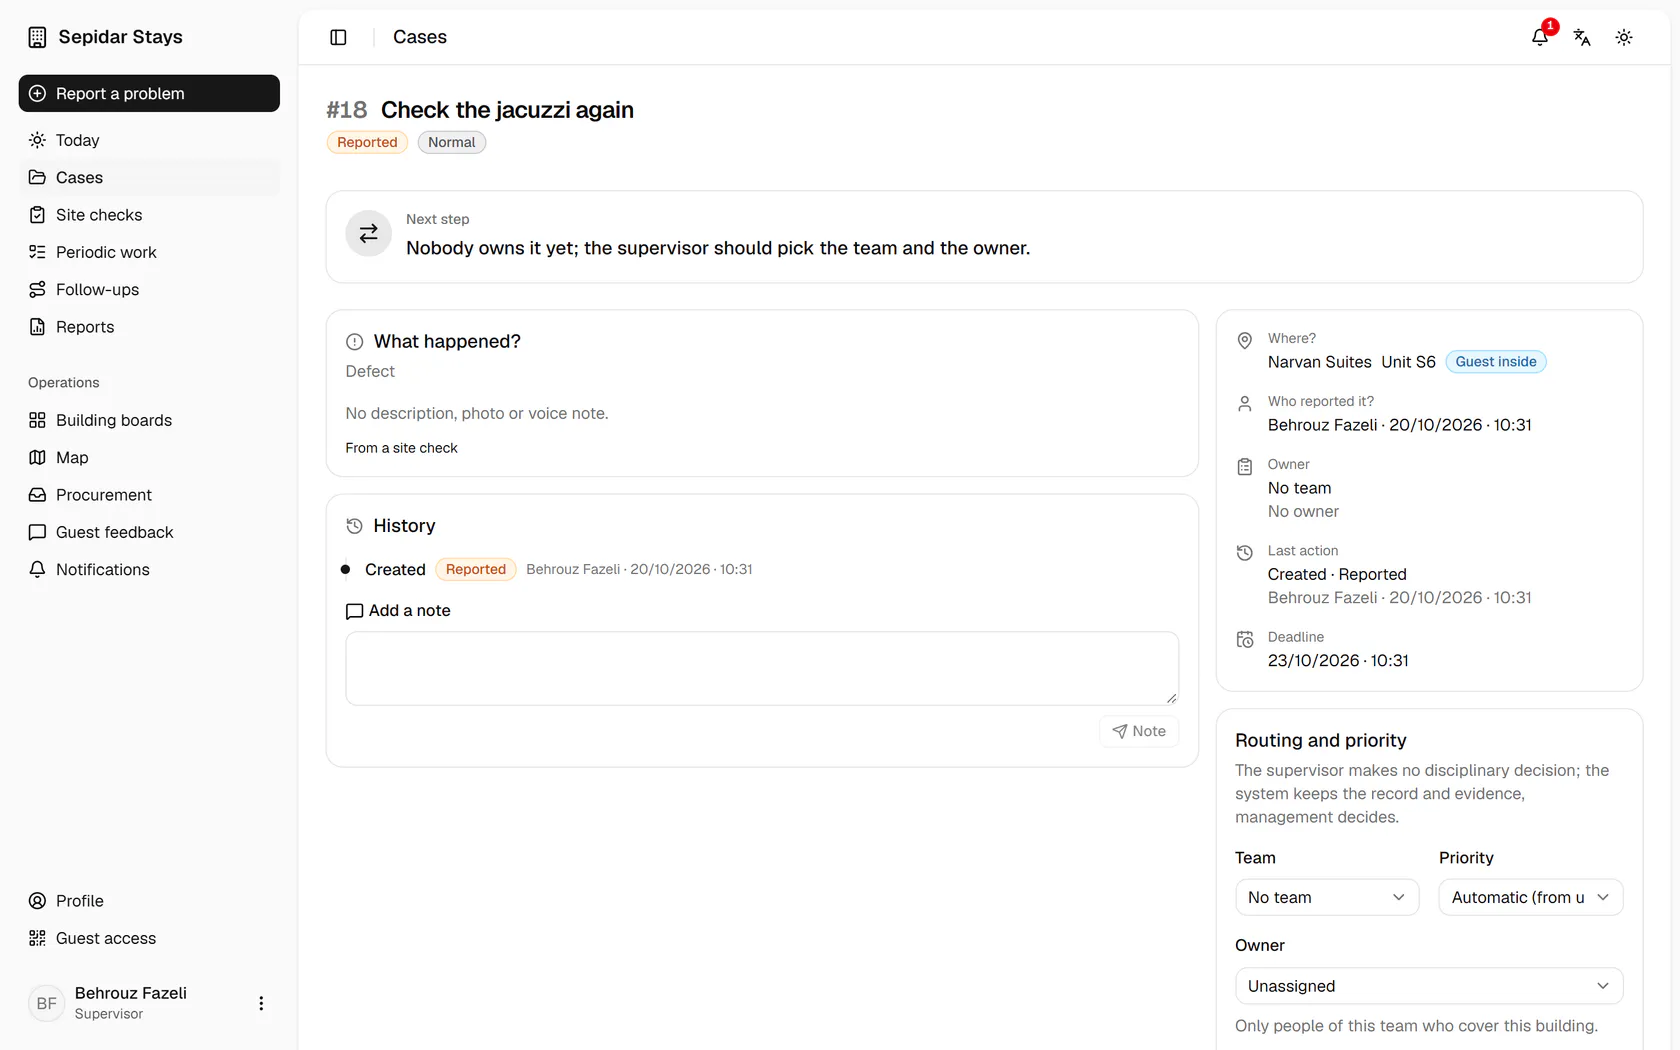Open Notifications in the sidebar
Screen dimensions: 1680x1050
coord(149,570)
